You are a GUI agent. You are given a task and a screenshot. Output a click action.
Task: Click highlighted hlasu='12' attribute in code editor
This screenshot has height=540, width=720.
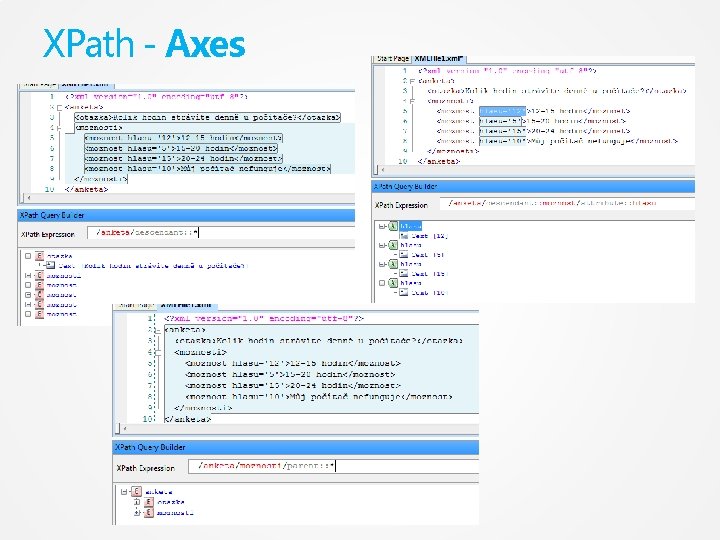tap(502, 111)
